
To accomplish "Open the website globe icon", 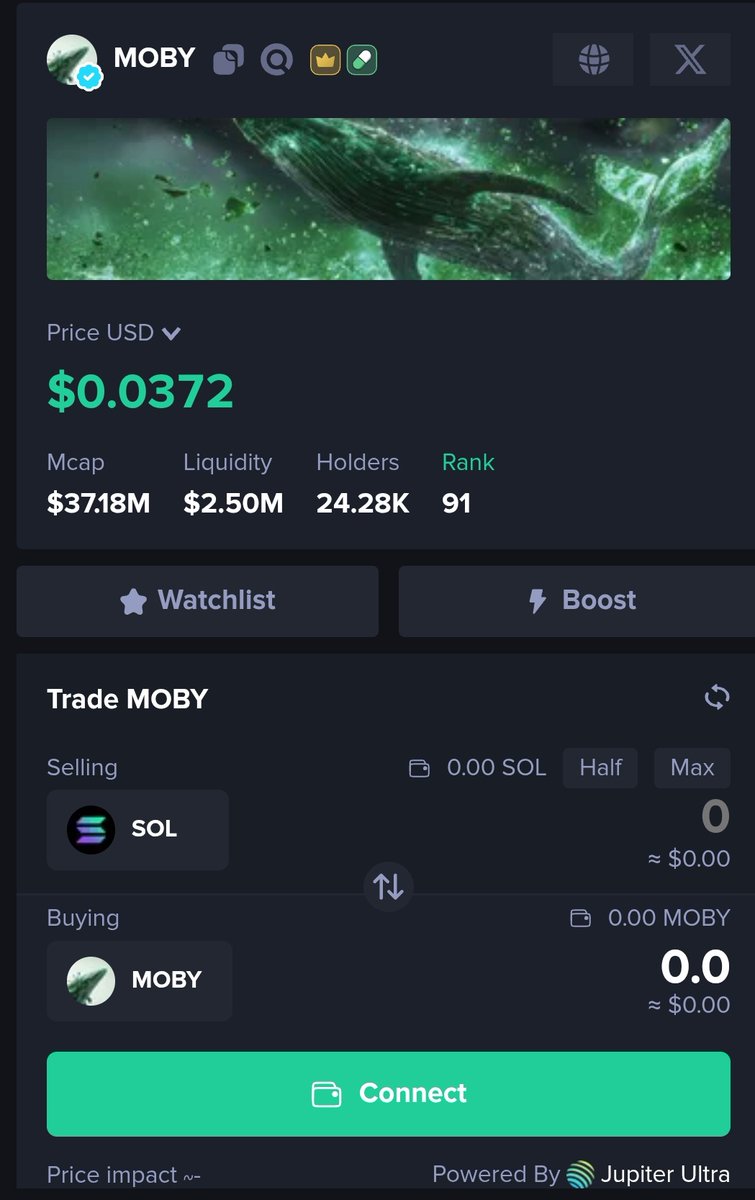I will click(x=594, y=59).
